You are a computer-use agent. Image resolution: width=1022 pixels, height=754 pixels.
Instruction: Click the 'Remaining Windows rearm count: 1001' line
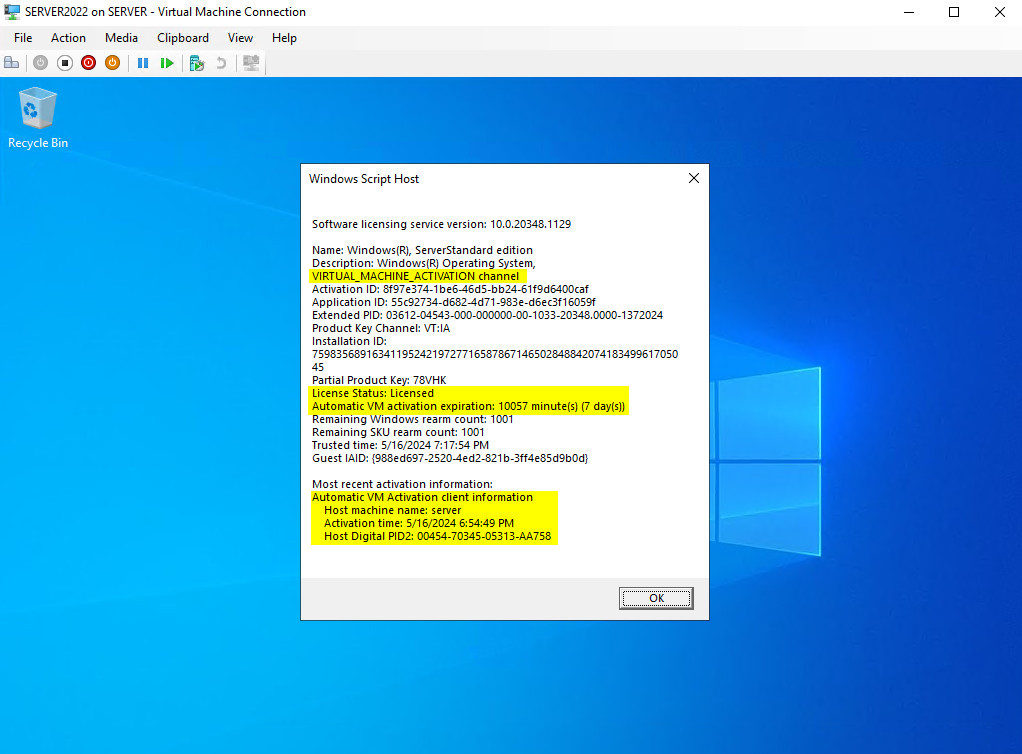[413, 419]
